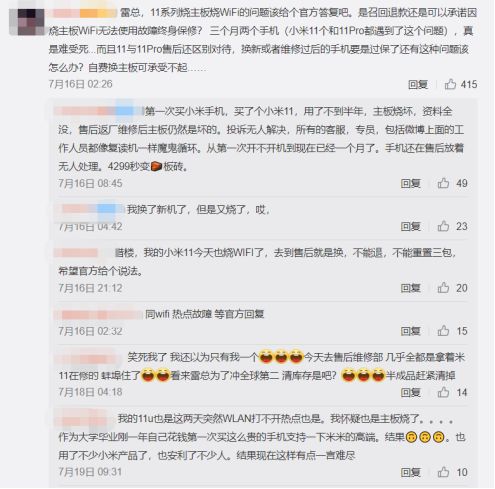Open username of the 08:45 replier
495x489 pixels.
point(99,111)
